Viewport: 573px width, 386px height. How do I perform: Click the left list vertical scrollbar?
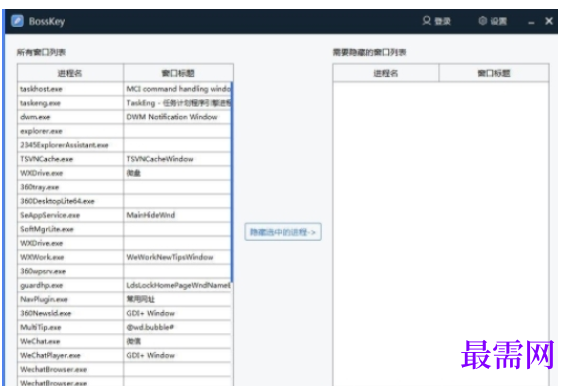232,183
